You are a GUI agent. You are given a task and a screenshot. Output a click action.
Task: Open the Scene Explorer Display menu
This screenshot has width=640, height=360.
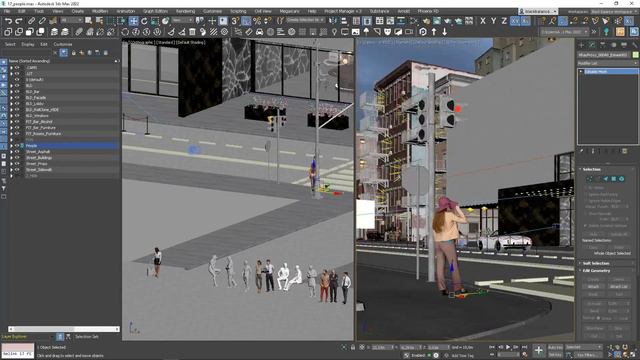[x=28, y=44]
